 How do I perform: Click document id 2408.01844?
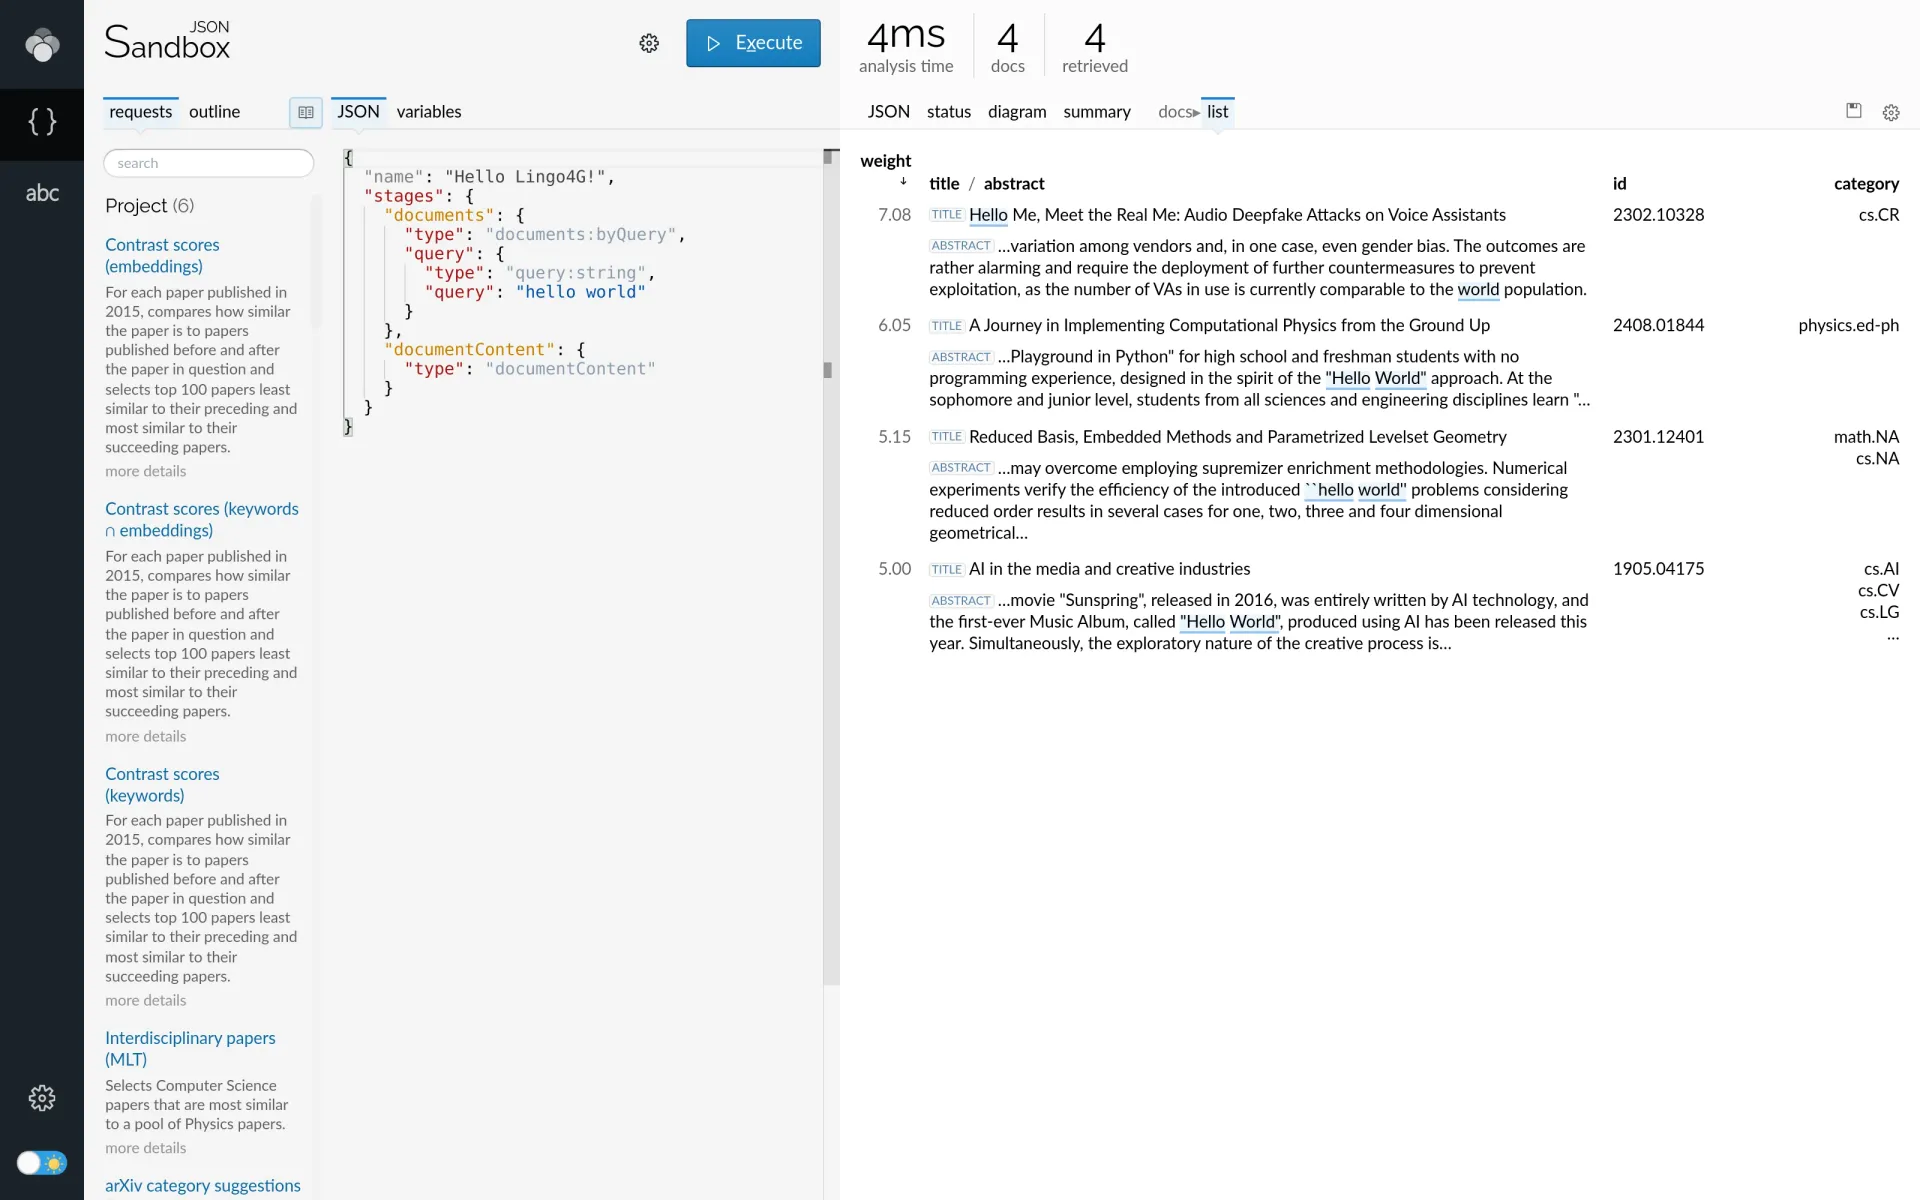1658,326
